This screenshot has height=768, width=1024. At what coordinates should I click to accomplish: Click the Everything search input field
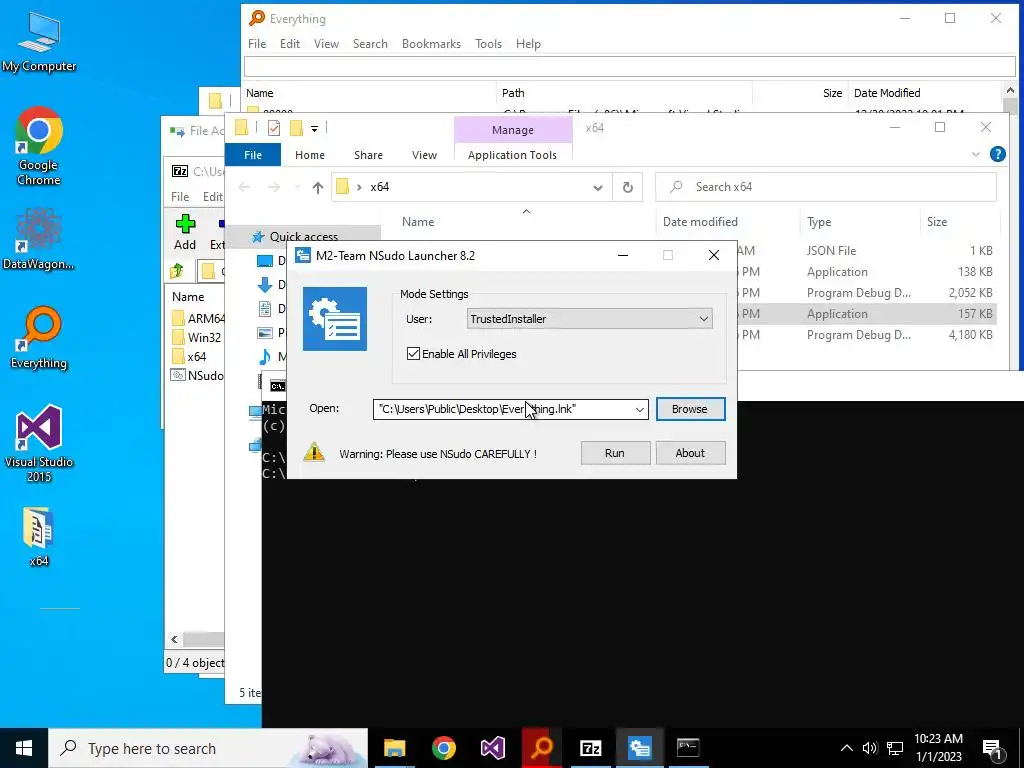[630, 66]
